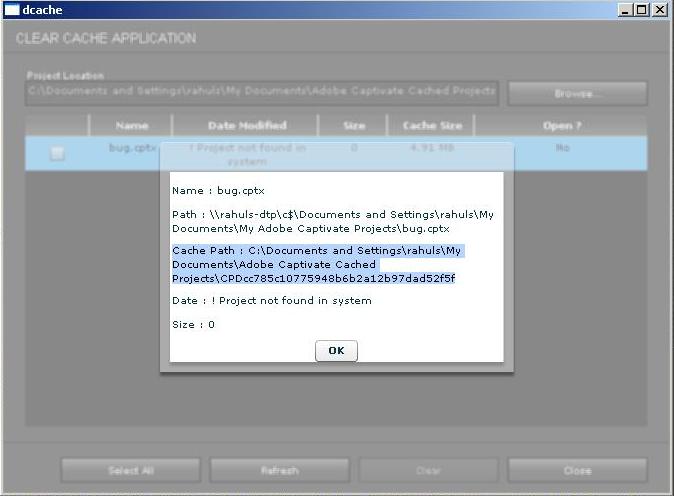This screenshot has height=496, width=674.
Task: Click the OK button in the details dialog
Action: (336, 351)
